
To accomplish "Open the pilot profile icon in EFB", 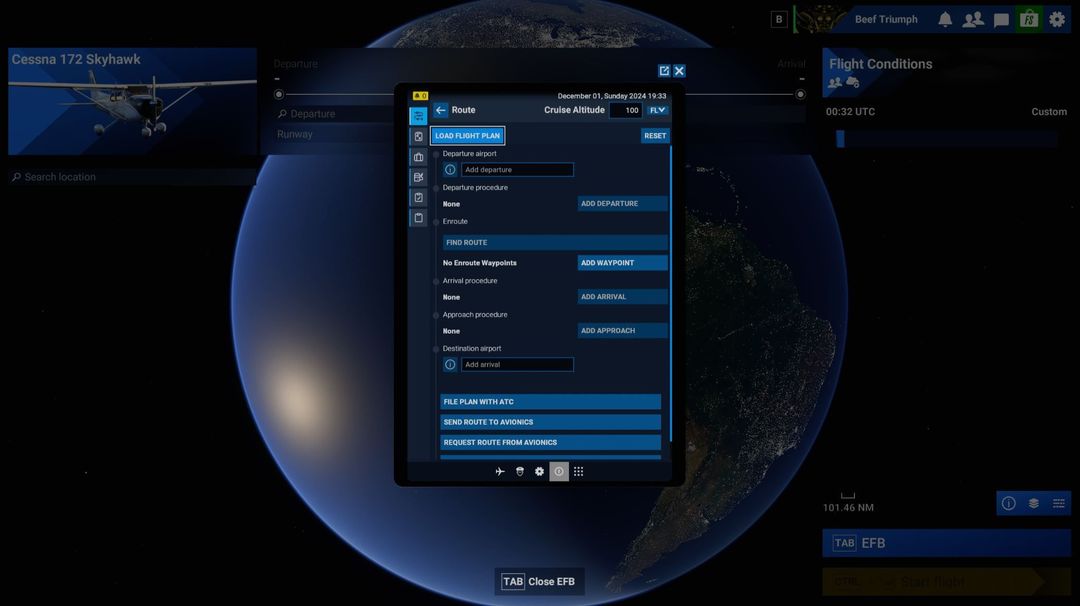I will 520,472.
